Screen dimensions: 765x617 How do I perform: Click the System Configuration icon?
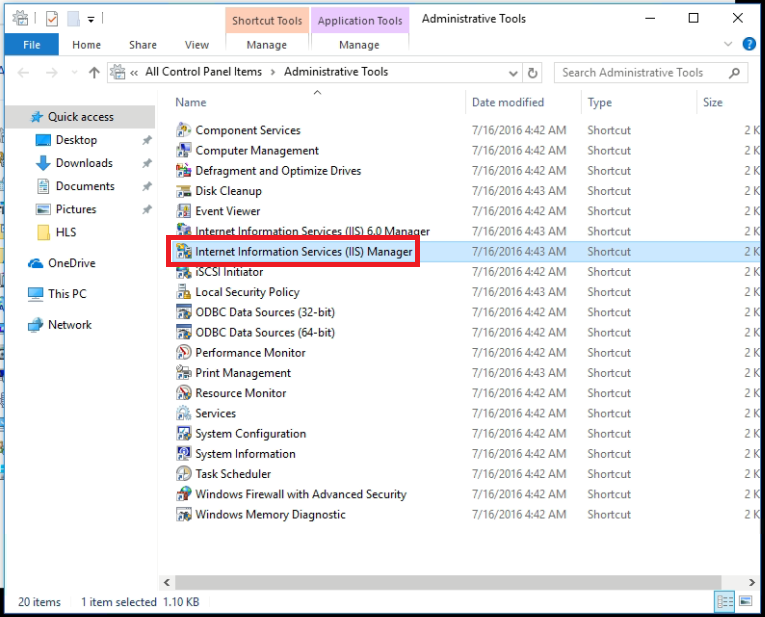(183, 434)
